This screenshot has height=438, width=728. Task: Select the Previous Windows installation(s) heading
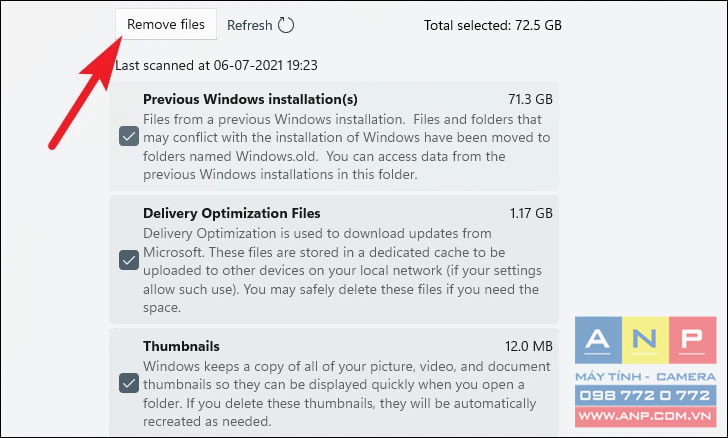pos(250,99)
